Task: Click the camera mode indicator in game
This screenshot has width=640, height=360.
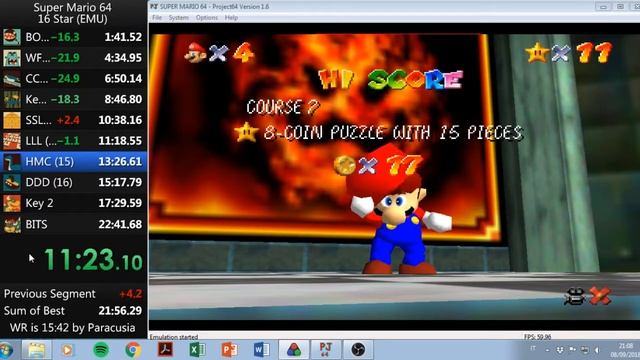Action: [588, 296]
